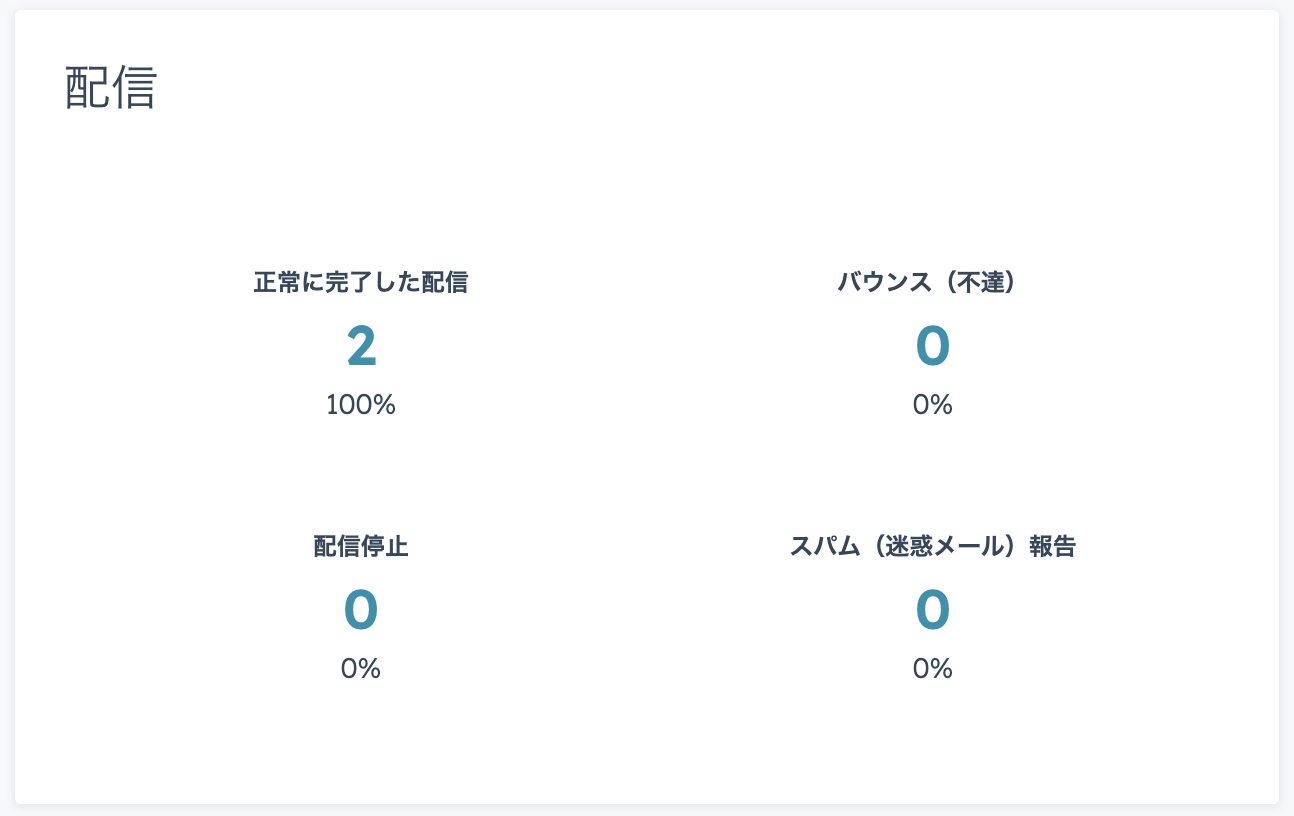View spam-reporting contacts via the teal zero

pos(932,610)
